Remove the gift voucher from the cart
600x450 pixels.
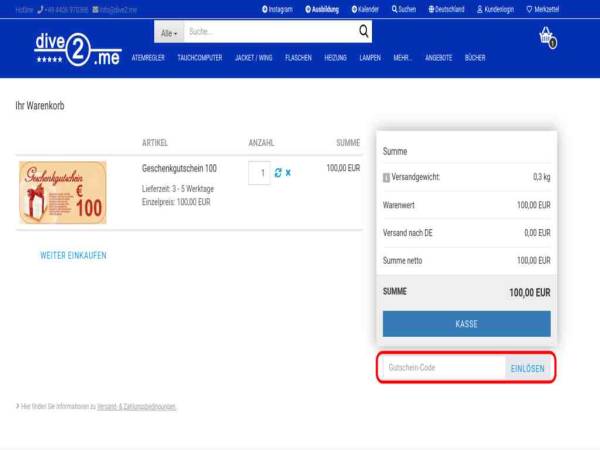[288, 173]
